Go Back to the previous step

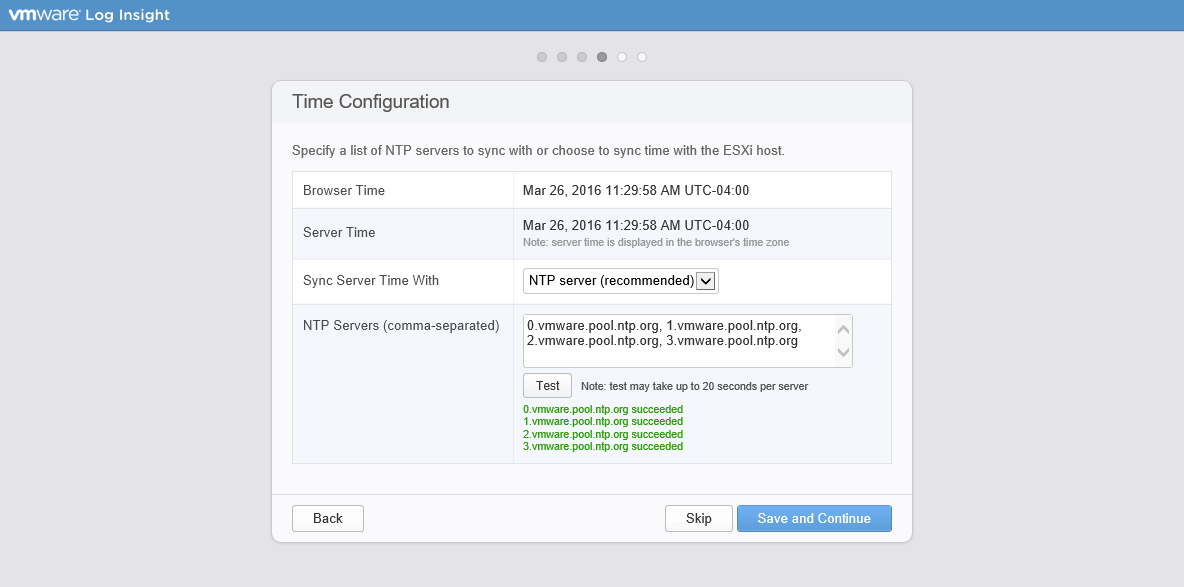click(327, 518)
